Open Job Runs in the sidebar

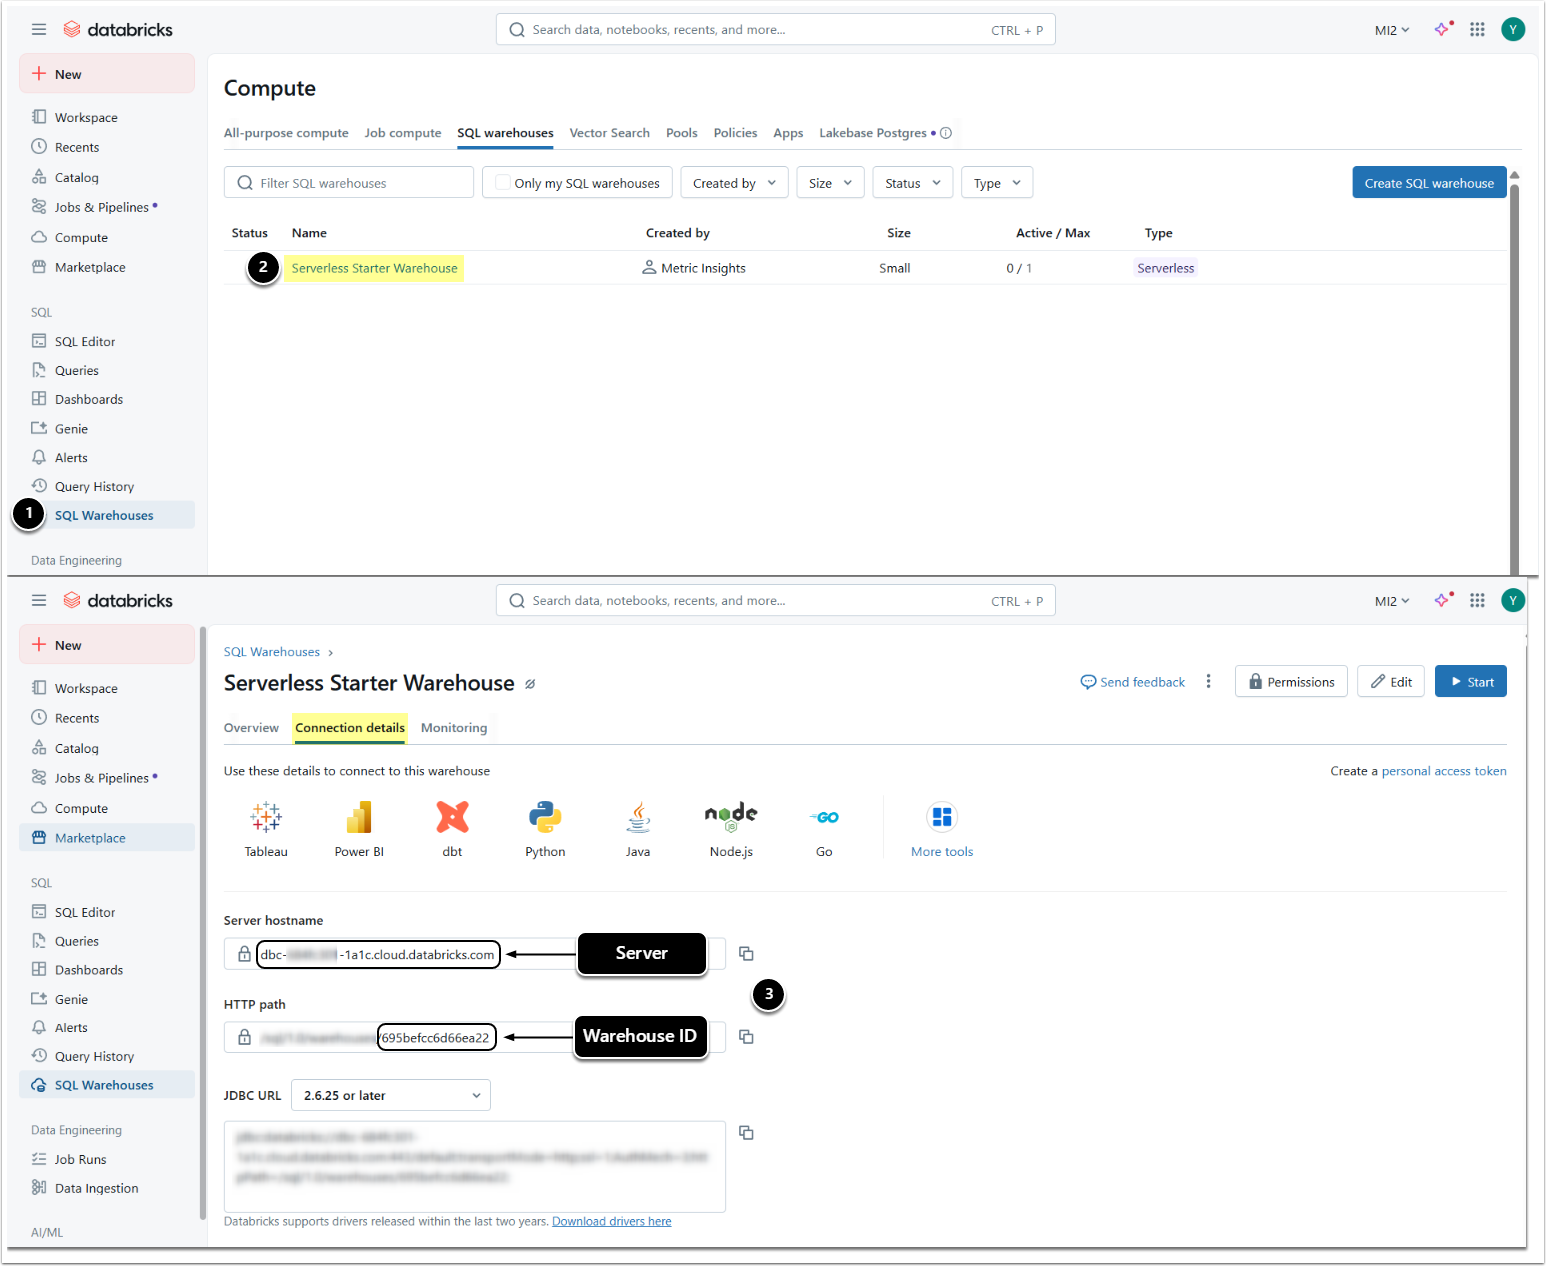pyautogui.click(x=80, y=1159)
